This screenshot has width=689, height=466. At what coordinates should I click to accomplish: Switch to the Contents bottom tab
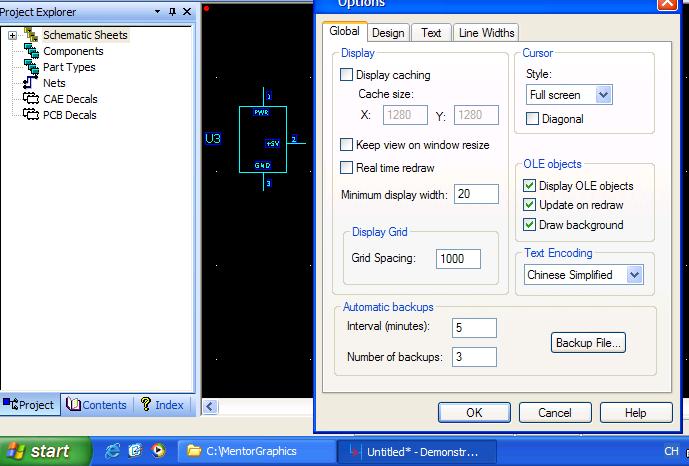pyautogui.click(x=96, y=405)
